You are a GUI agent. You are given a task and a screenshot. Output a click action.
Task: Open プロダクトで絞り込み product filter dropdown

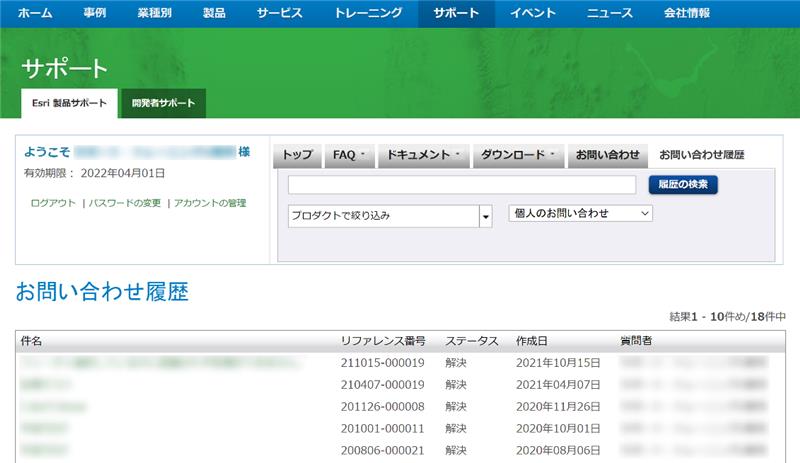[390, 216]
